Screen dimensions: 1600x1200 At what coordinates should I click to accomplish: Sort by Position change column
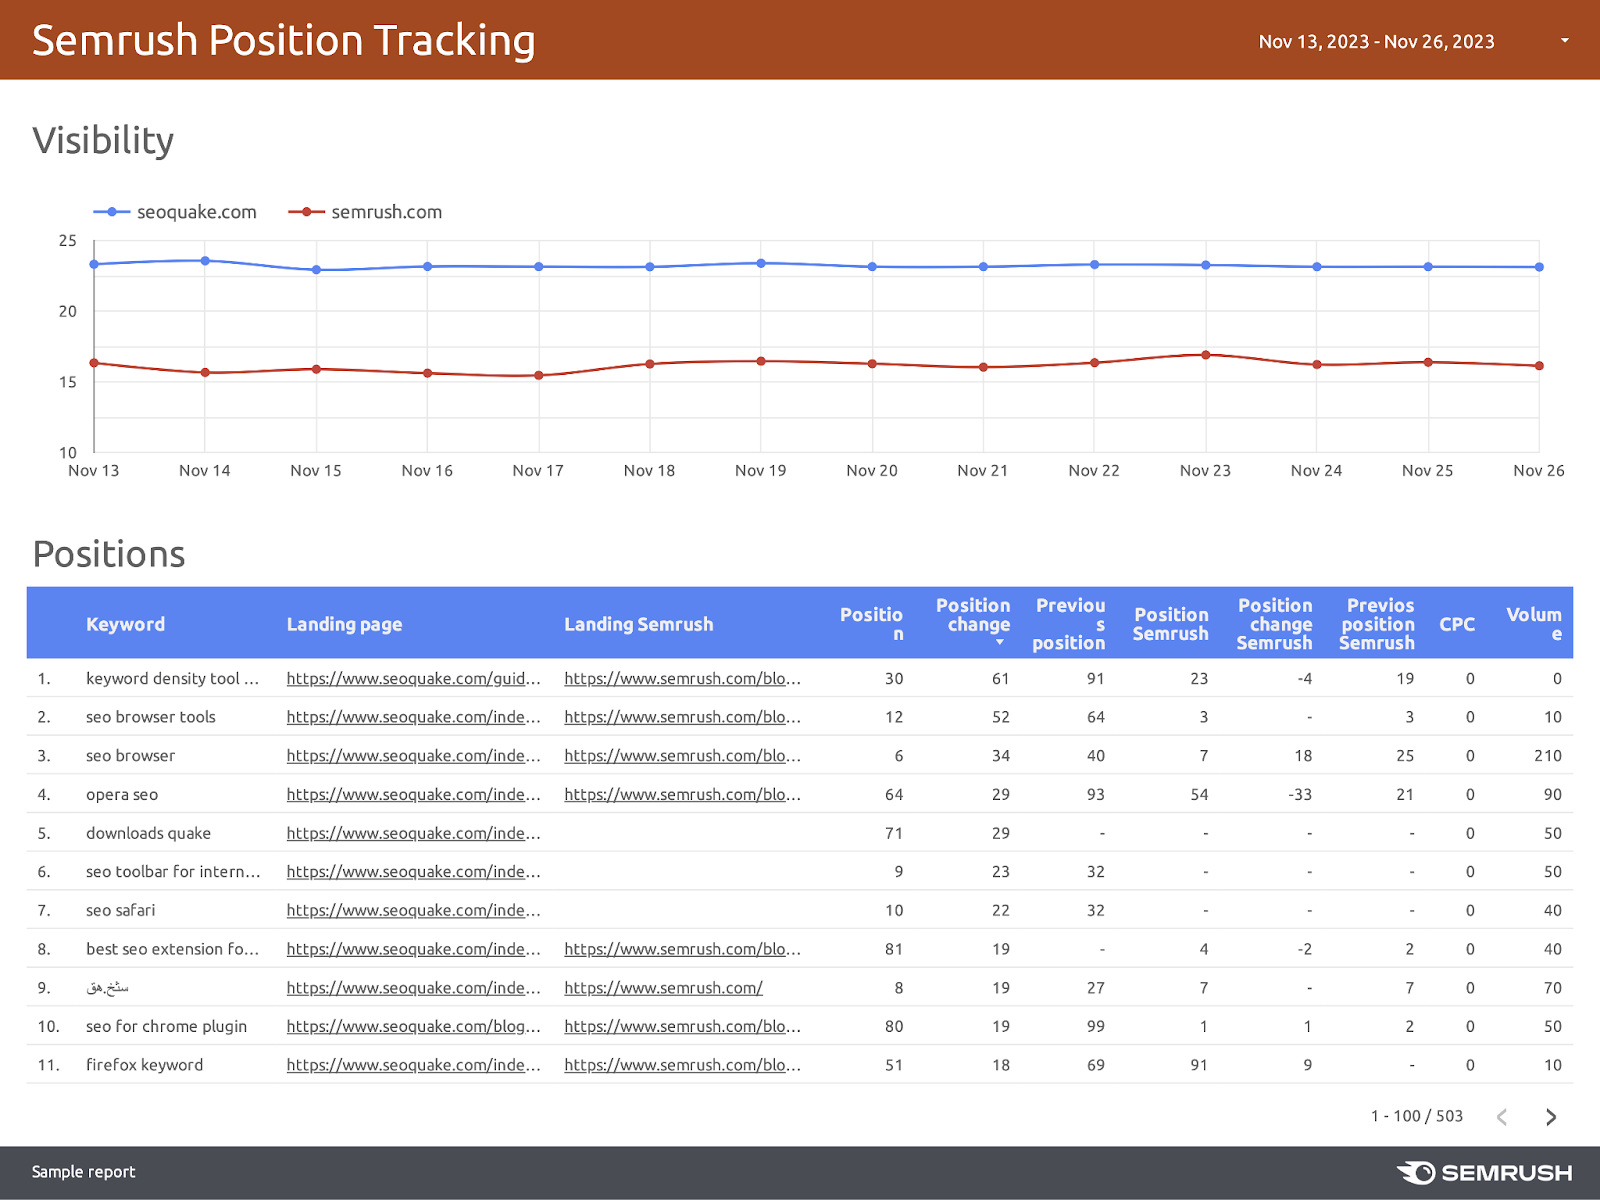[x=973, y=615]
